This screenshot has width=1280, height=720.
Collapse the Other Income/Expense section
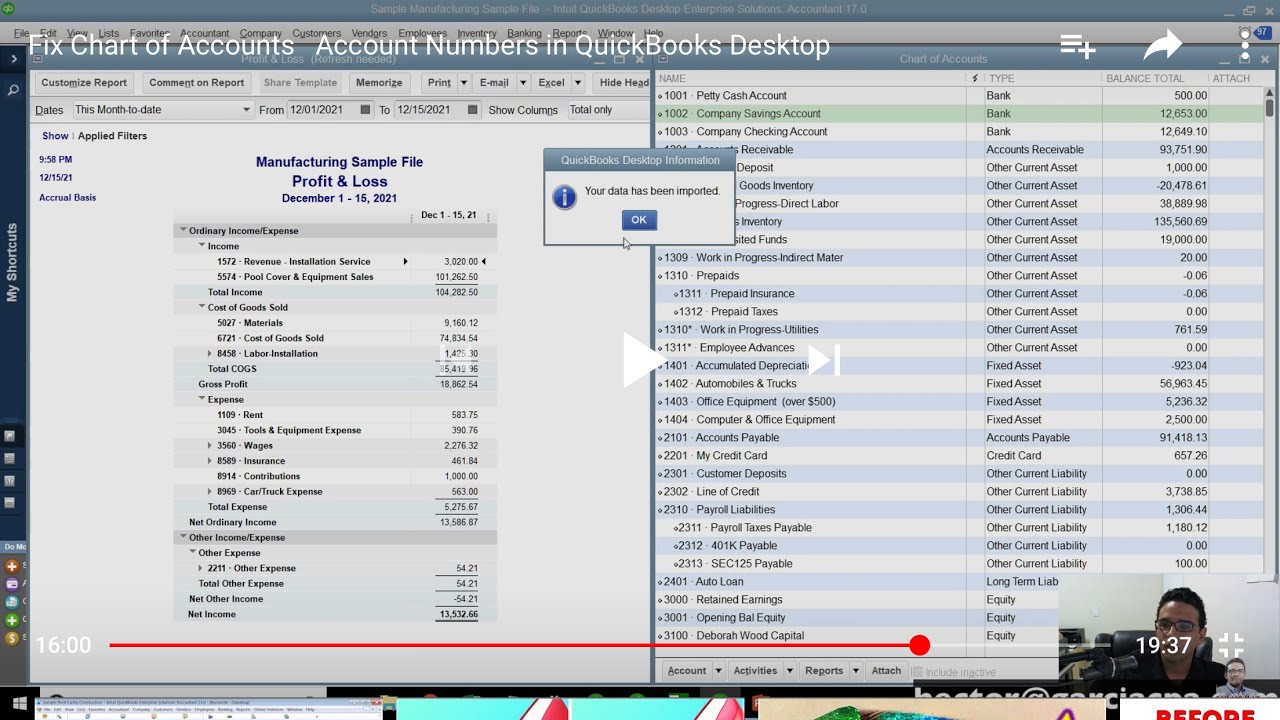click(x=183, y=537)
